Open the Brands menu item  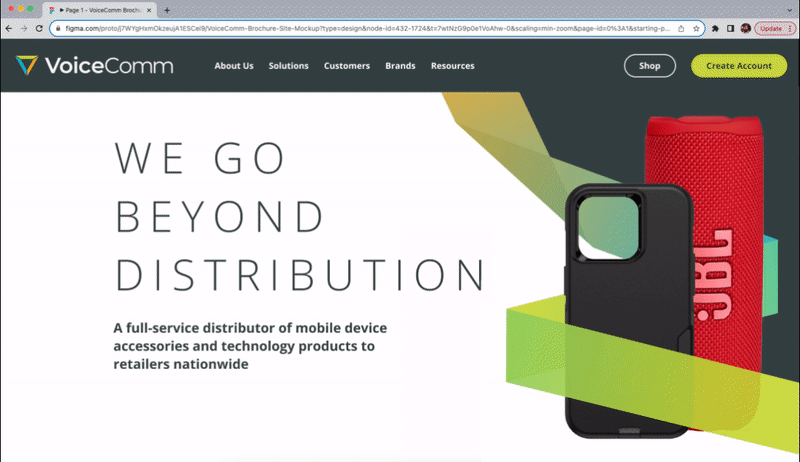(x=400, y=66)
